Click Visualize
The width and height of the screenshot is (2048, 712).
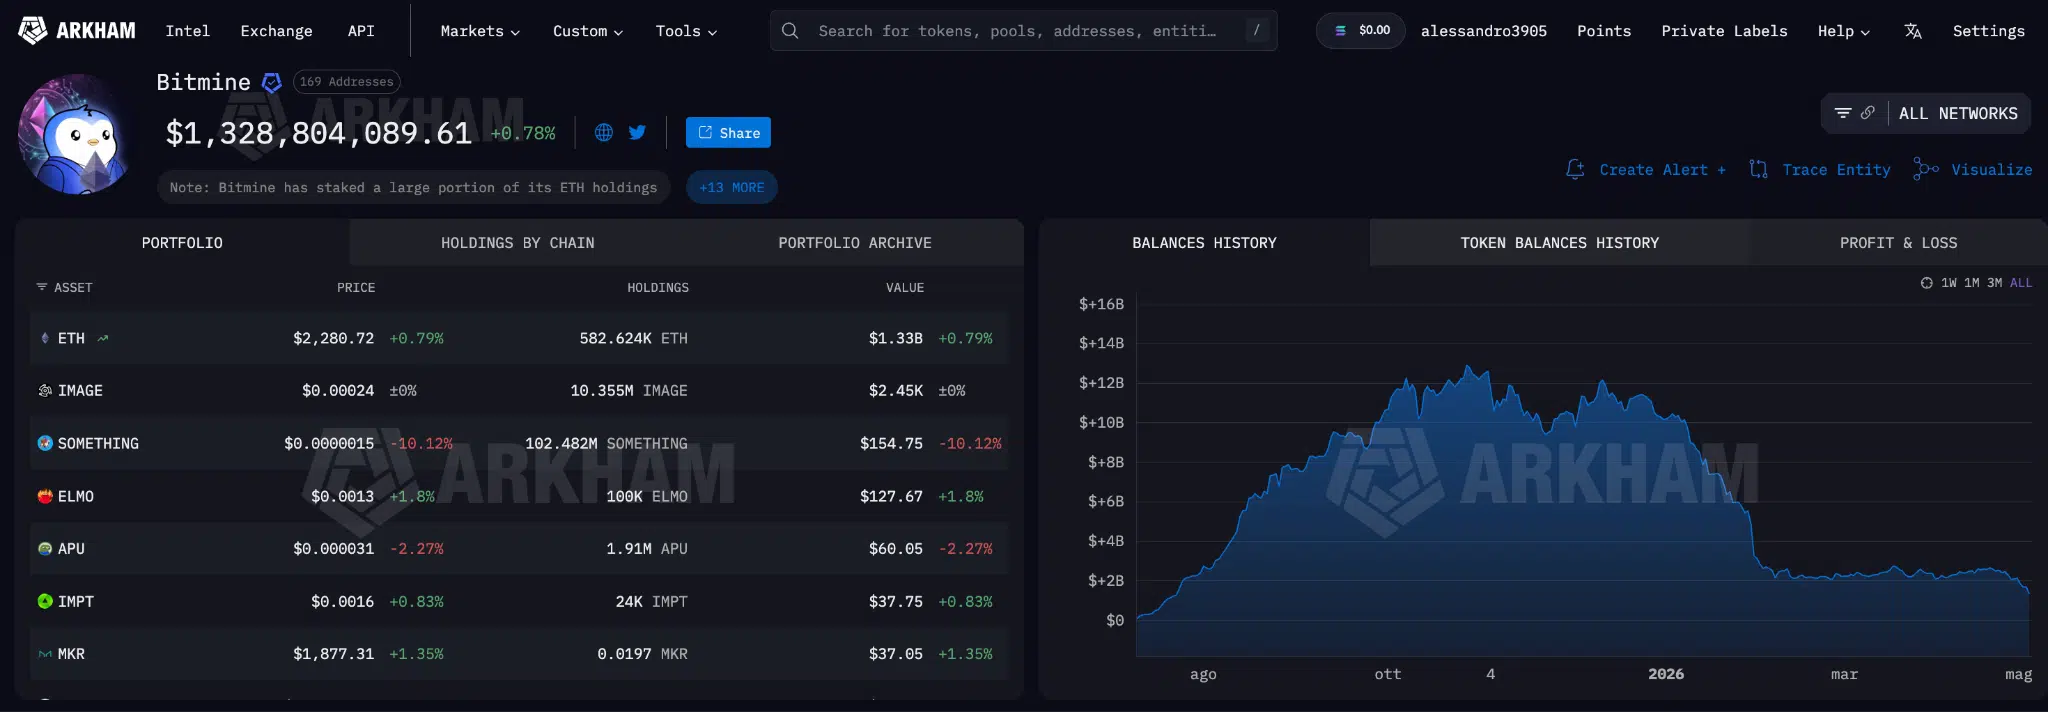coord(1991,170)
